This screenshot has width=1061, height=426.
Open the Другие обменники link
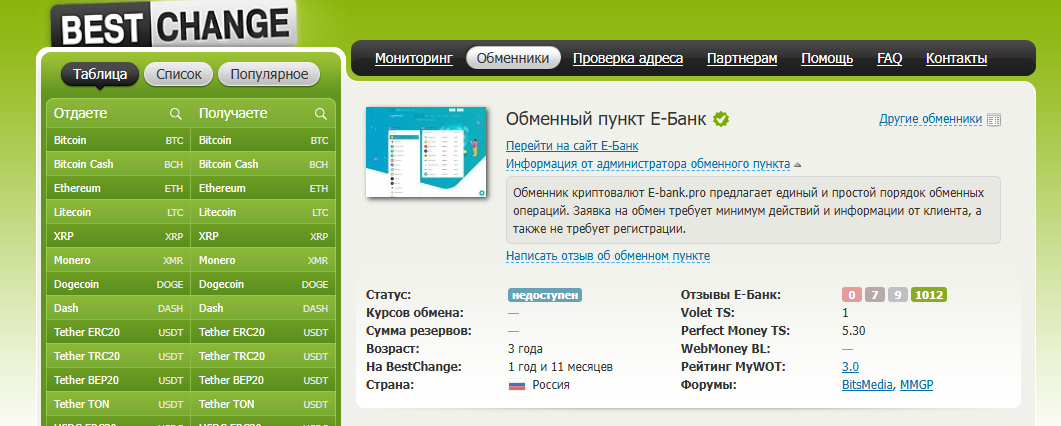pos(930,119)
